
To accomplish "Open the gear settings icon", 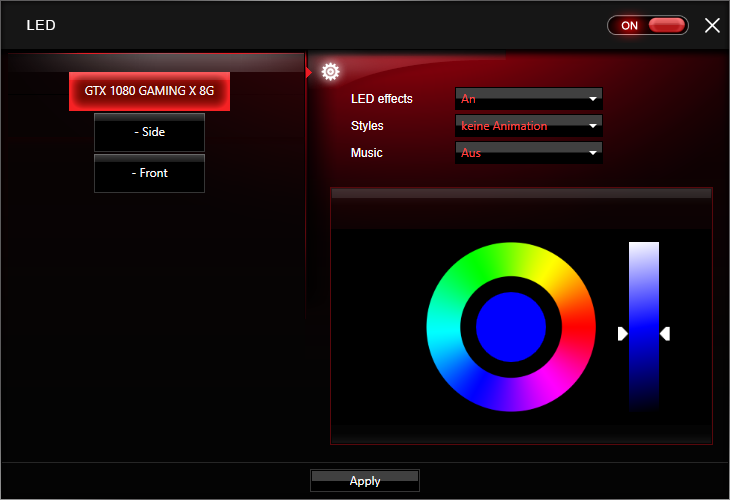I will (331, 72).
